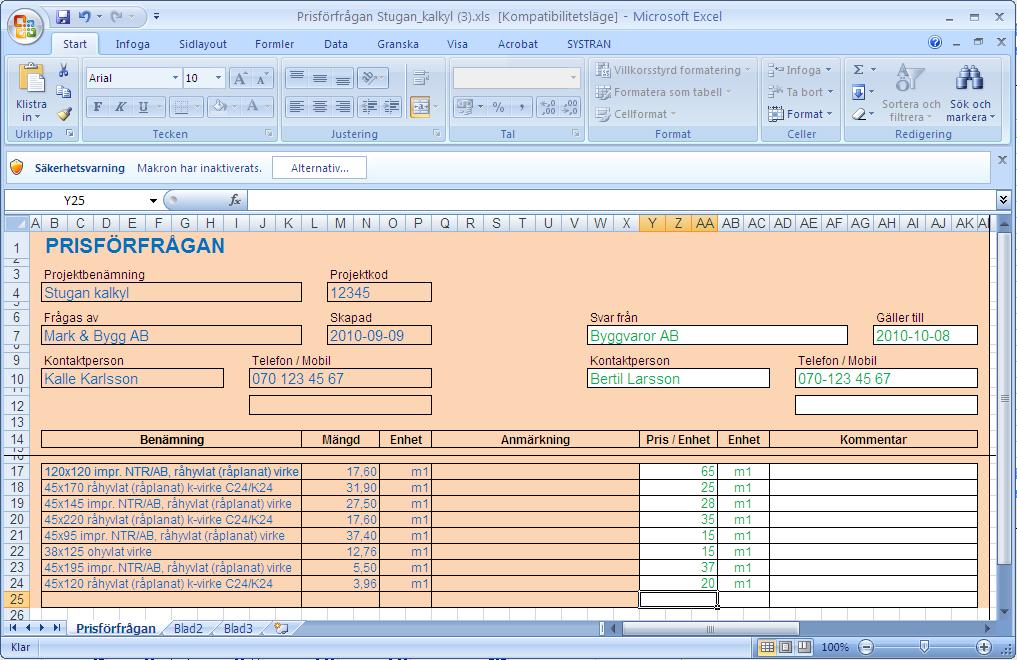1017x660 pixels.
Task: Open the font name Arial dropdown
Action: tap(175, 78)
